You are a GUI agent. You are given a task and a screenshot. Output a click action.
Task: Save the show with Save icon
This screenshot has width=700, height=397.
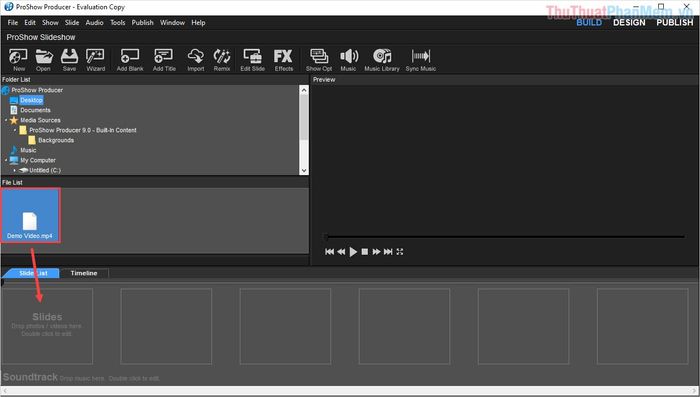(x=69, y=60)
